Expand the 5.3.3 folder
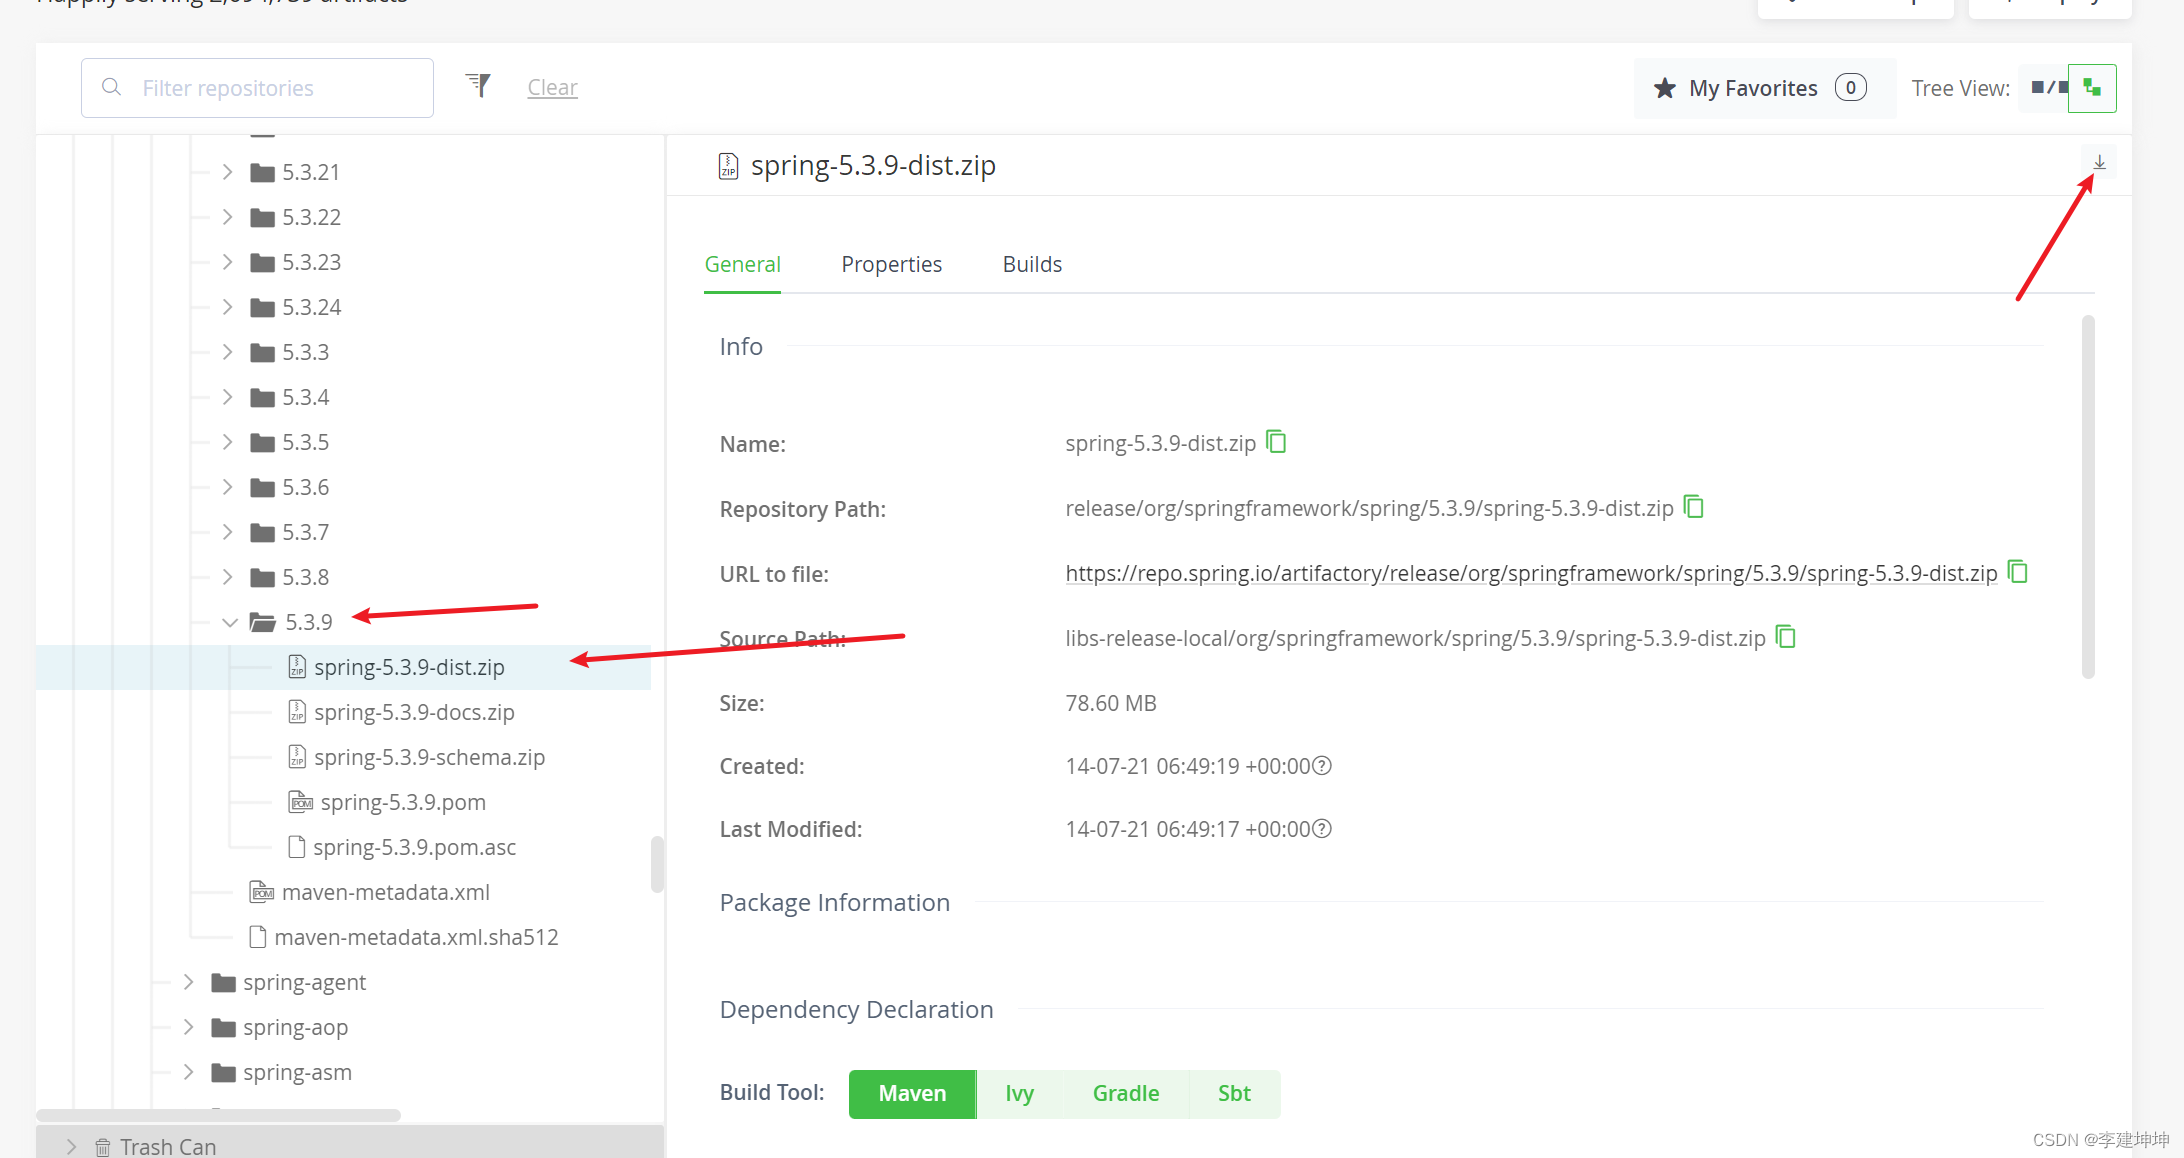This screenshot has height=1158, width=2184. pos(227,352)
